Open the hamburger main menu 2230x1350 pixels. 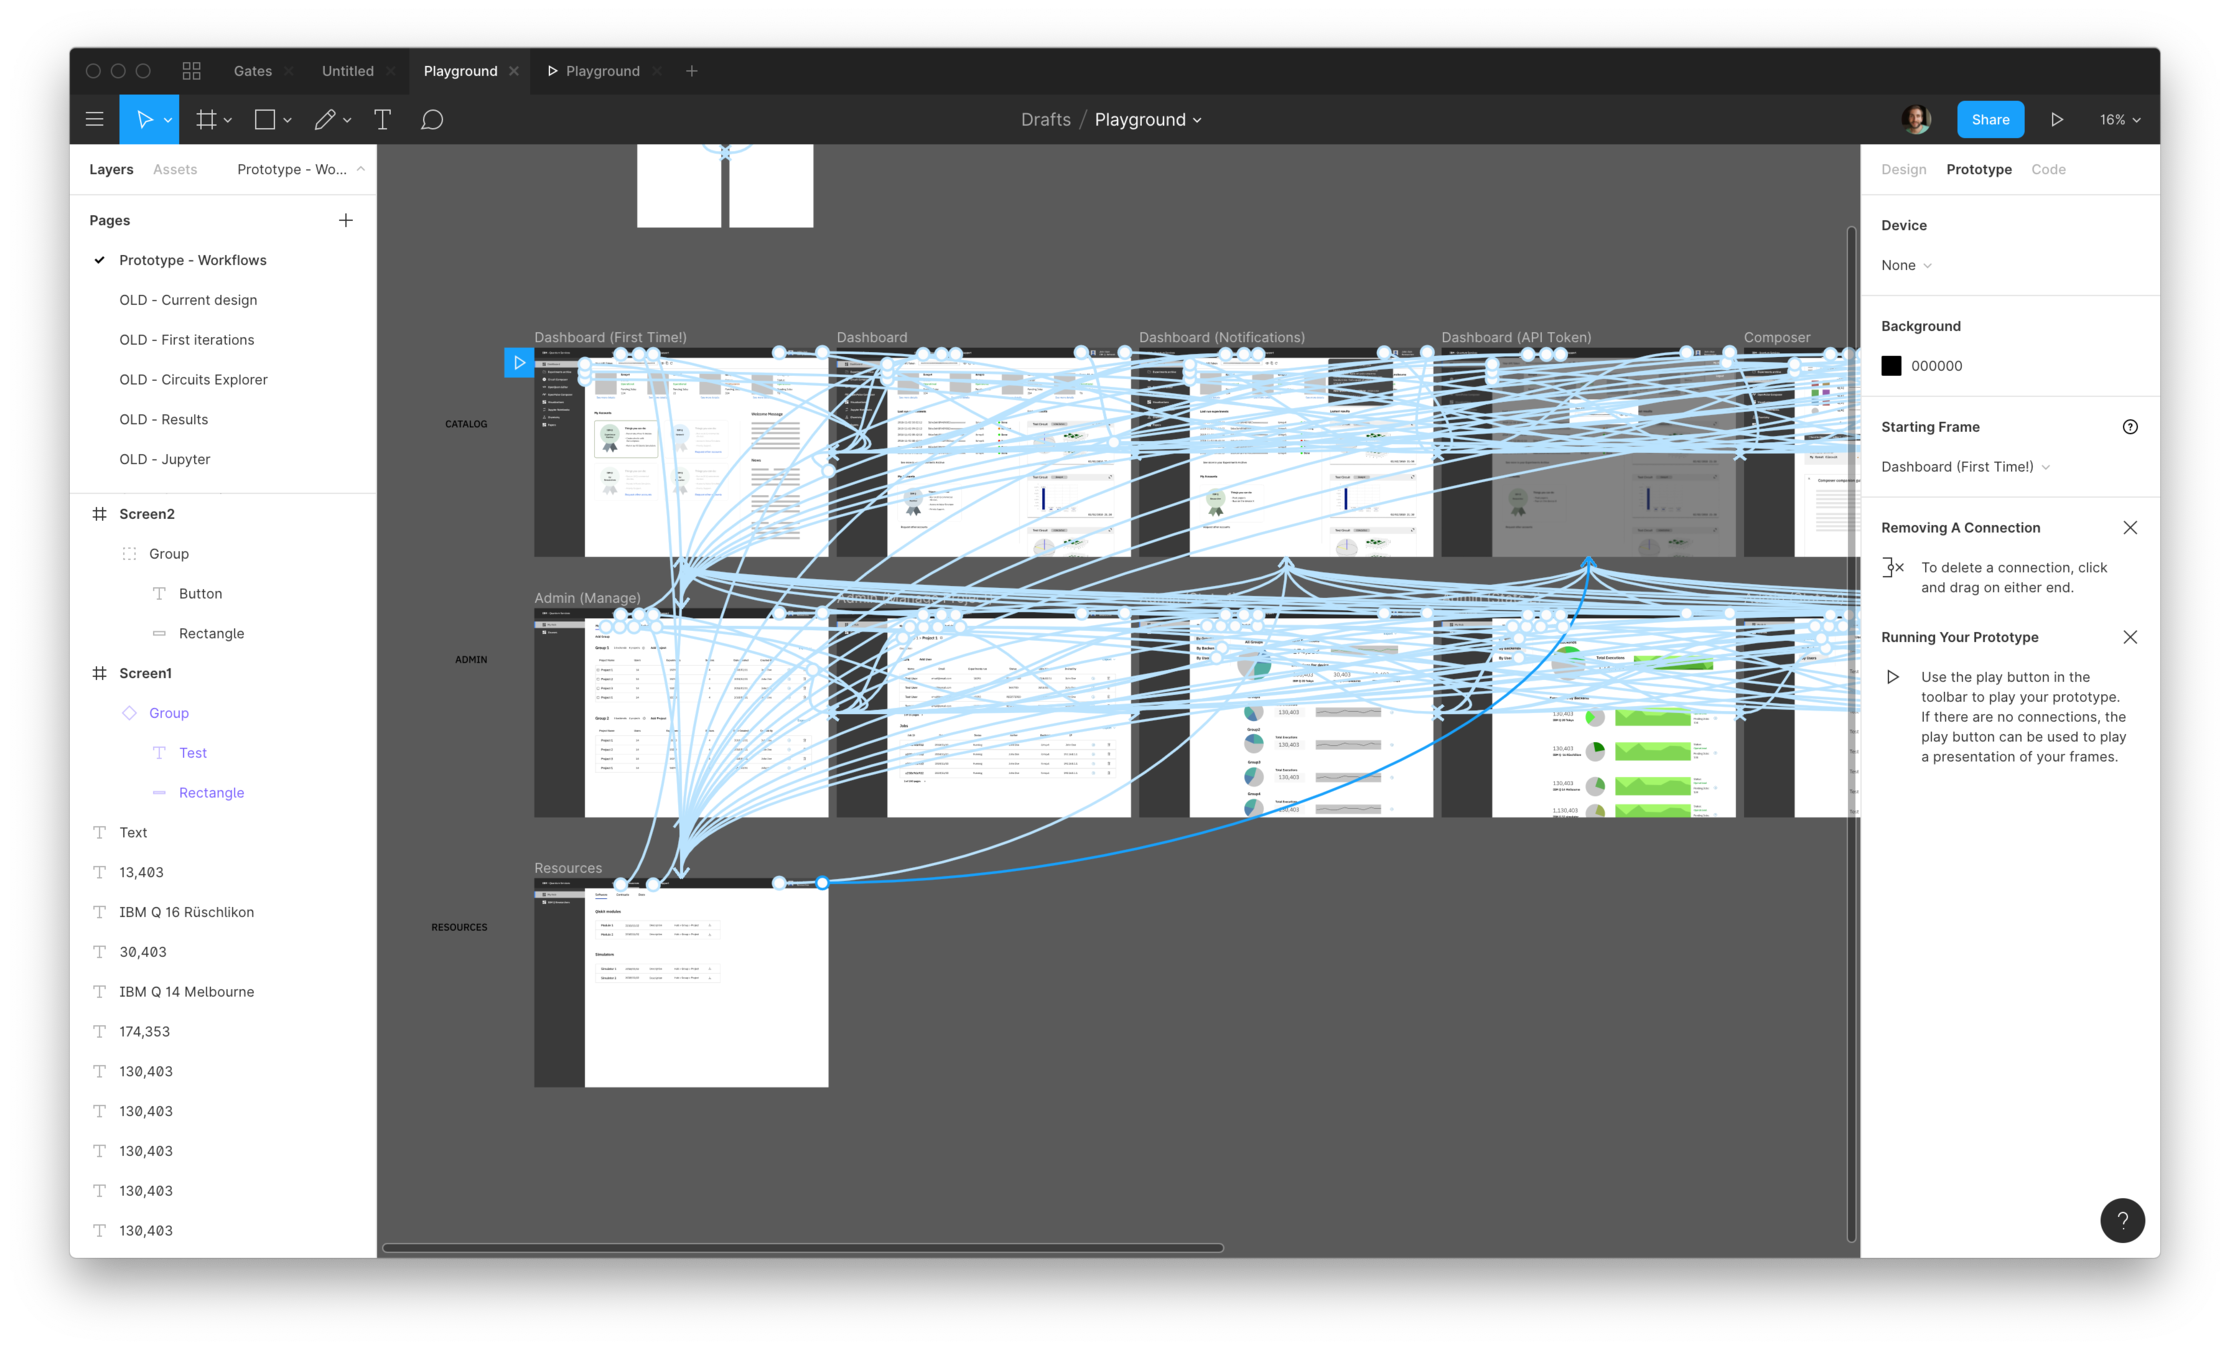[x=95, y=119]
